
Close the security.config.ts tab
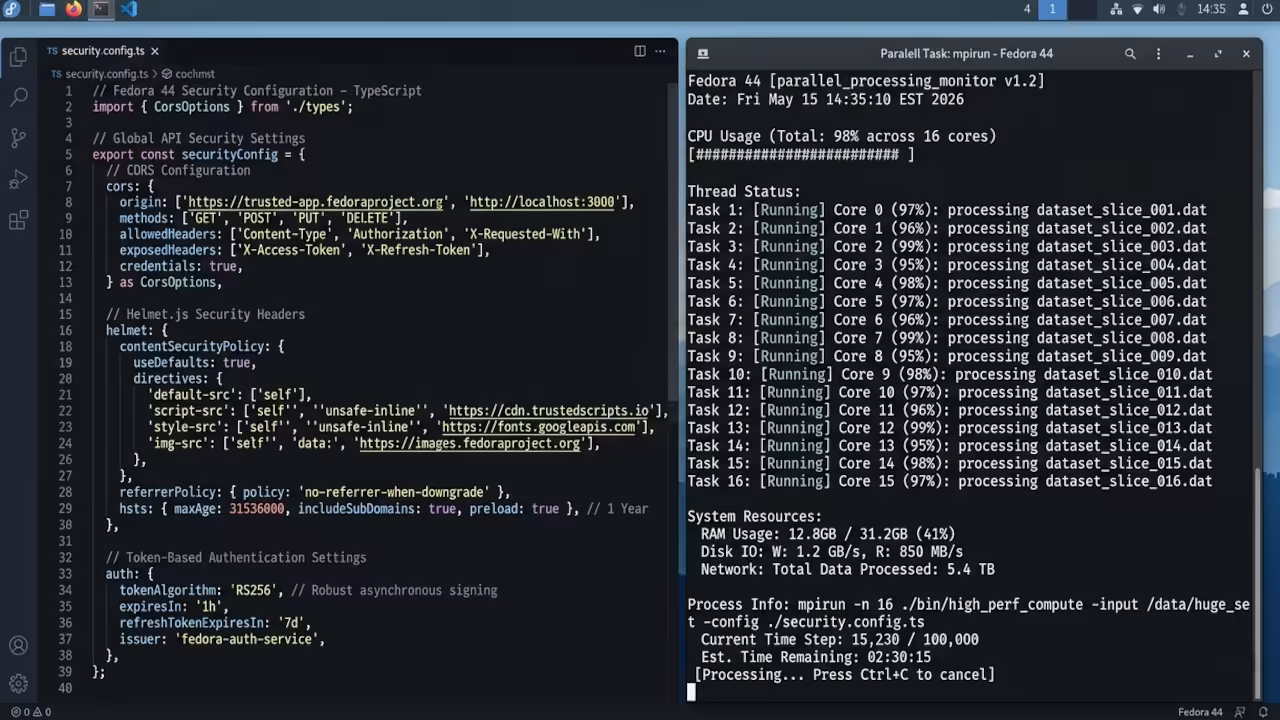pyautogui.click(x=155, y=51)
